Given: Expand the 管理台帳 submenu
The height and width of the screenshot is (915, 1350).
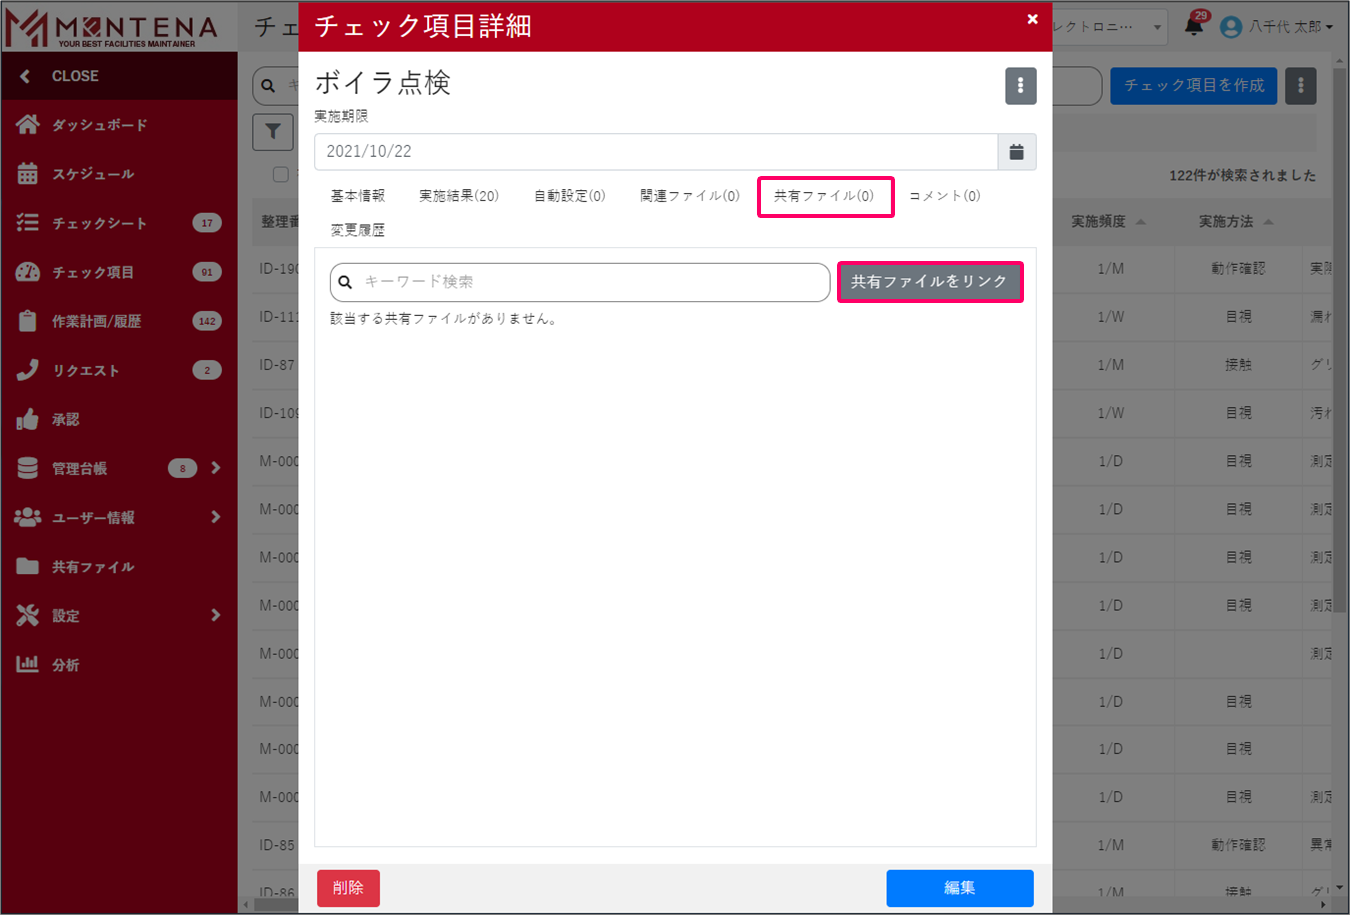Looking at the screenshot, I should pyautogui.click(x=215, y=468).
